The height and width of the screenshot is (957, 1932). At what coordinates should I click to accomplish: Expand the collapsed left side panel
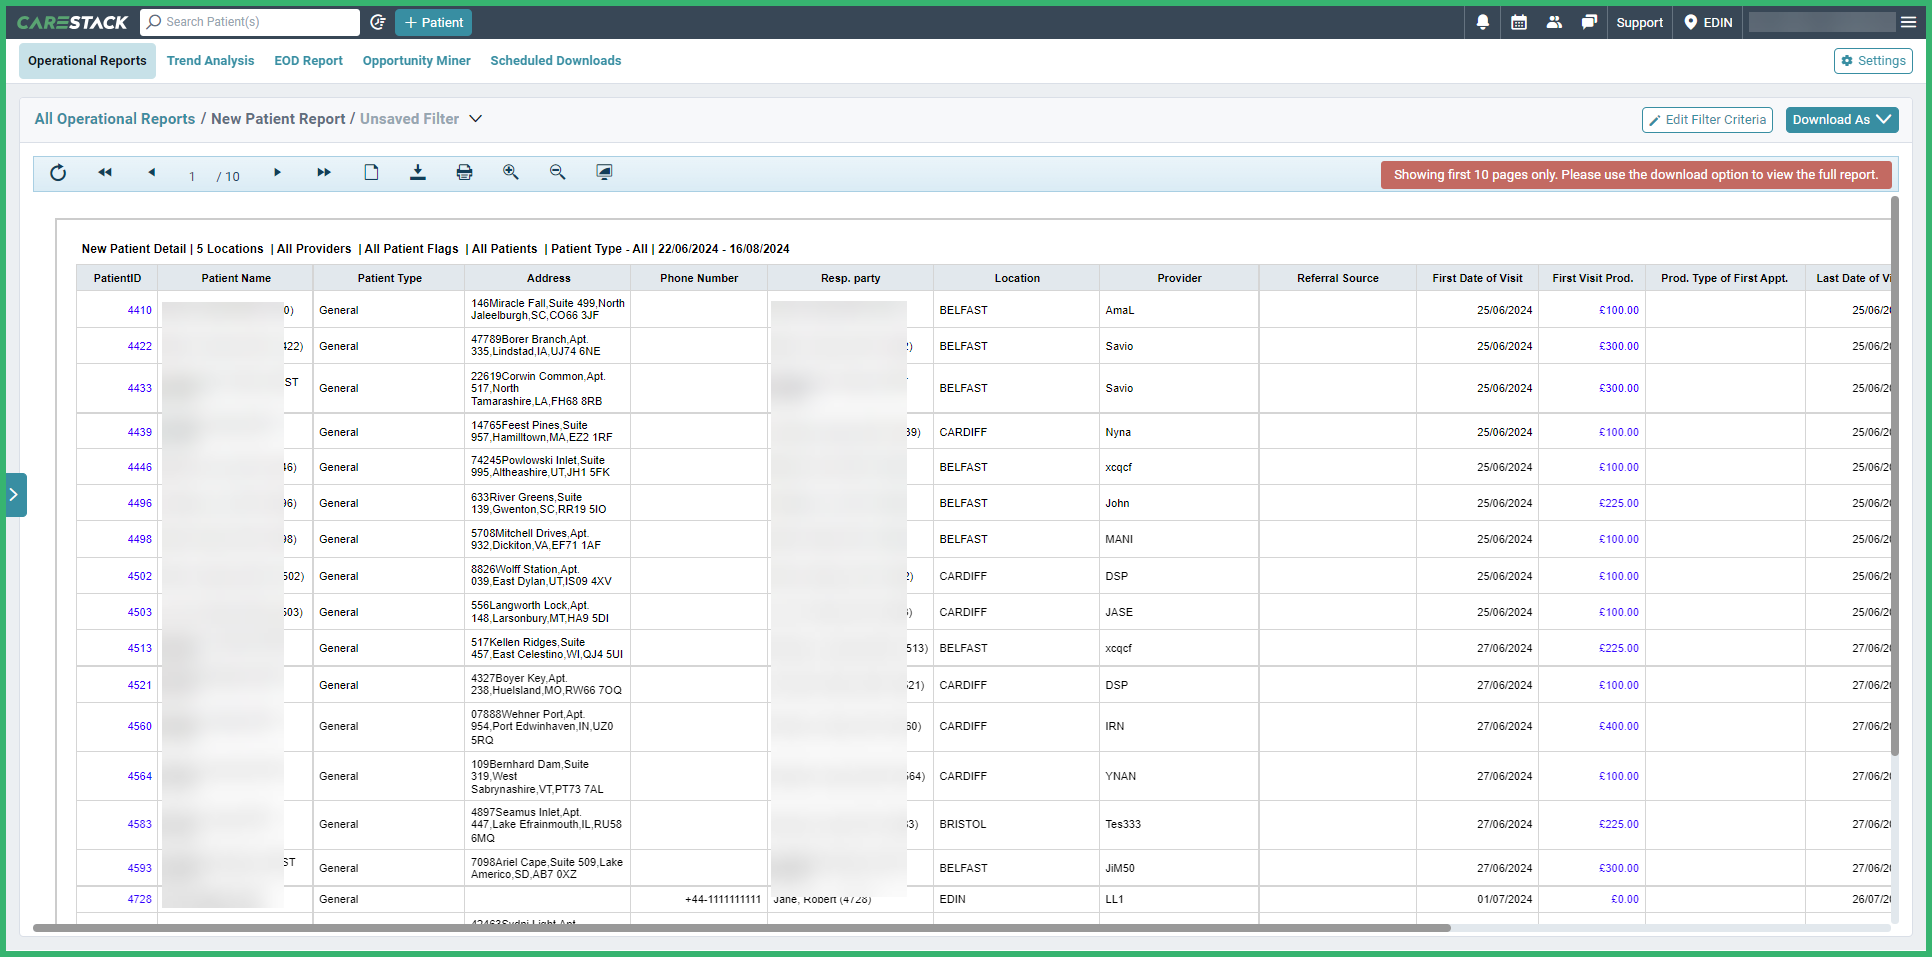(x=15, y=494)
